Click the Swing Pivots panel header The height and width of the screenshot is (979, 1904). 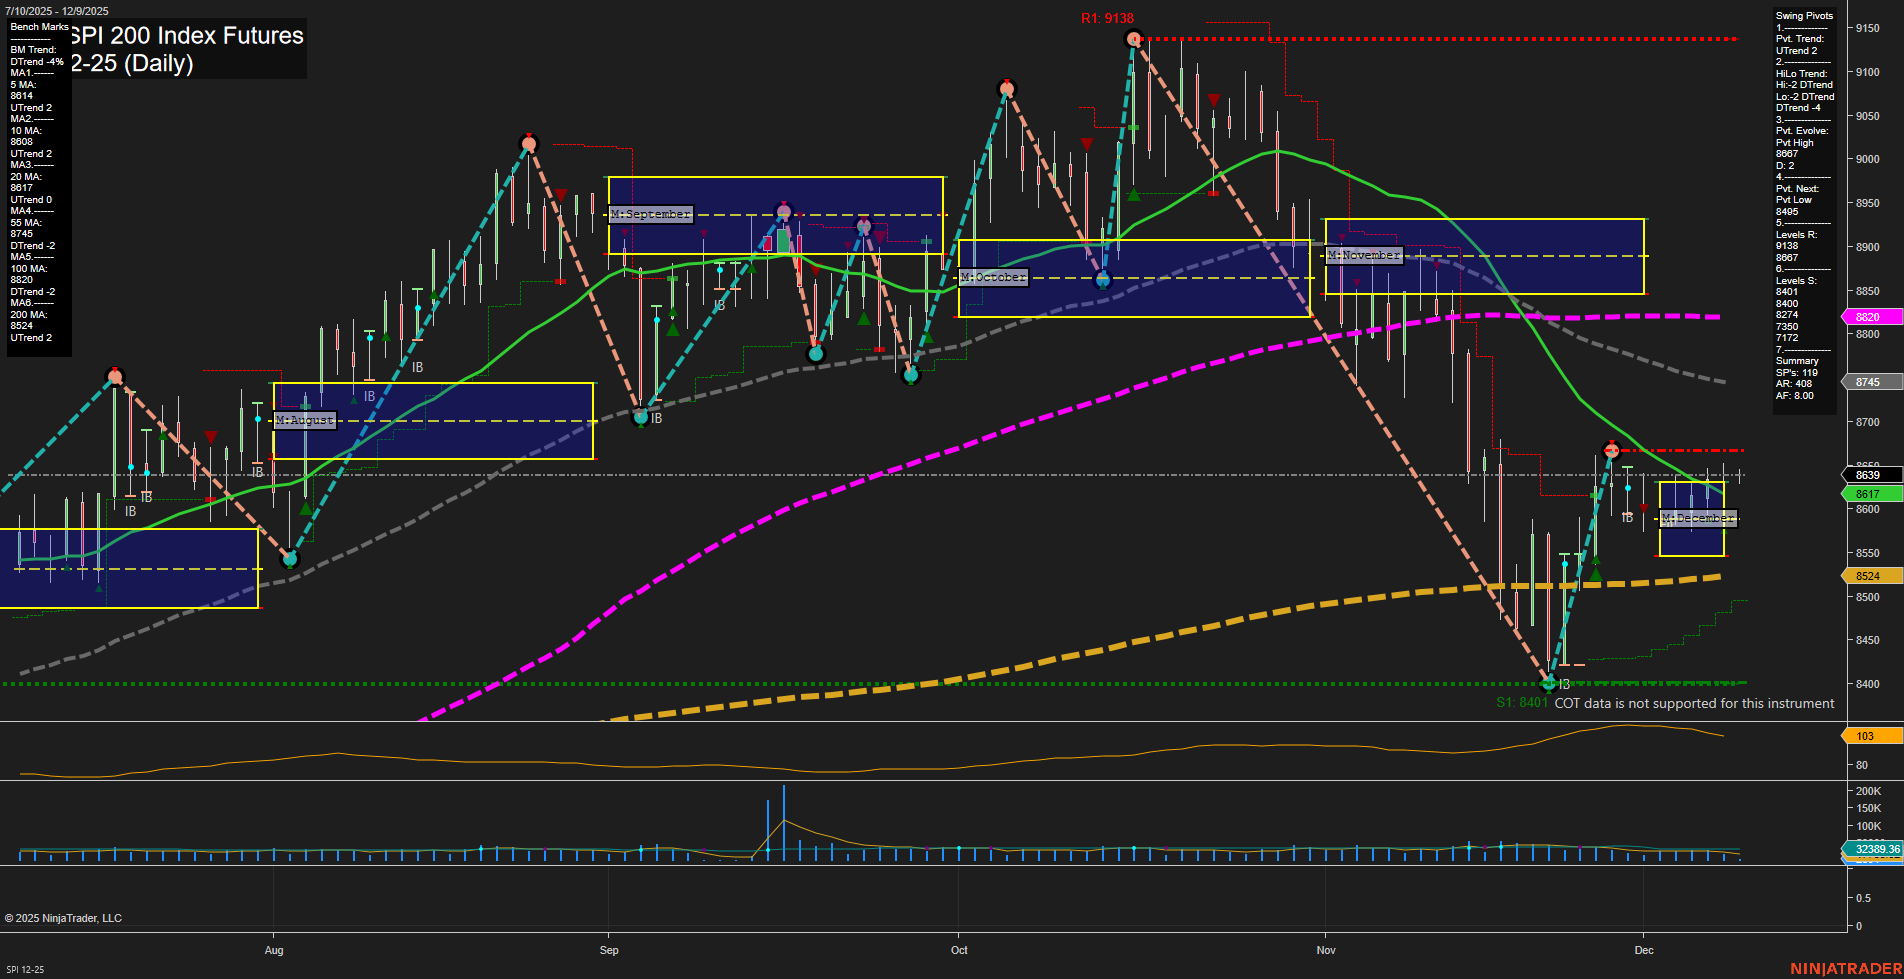(x=1803, y=16)
